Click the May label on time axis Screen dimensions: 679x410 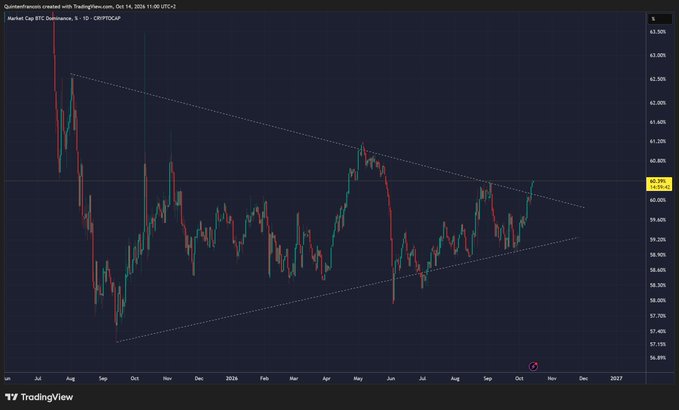[x=358, y=378]
